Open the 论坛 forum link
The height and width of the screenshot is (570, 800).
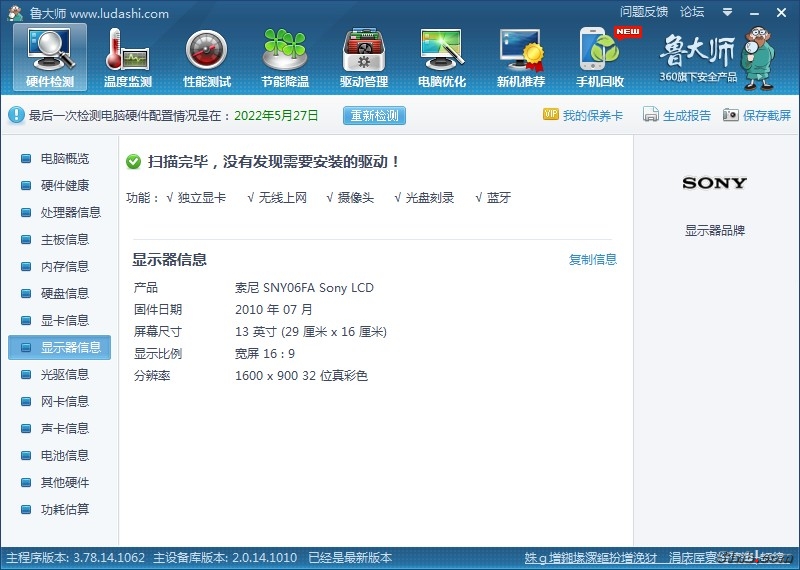tap(692, 12)
